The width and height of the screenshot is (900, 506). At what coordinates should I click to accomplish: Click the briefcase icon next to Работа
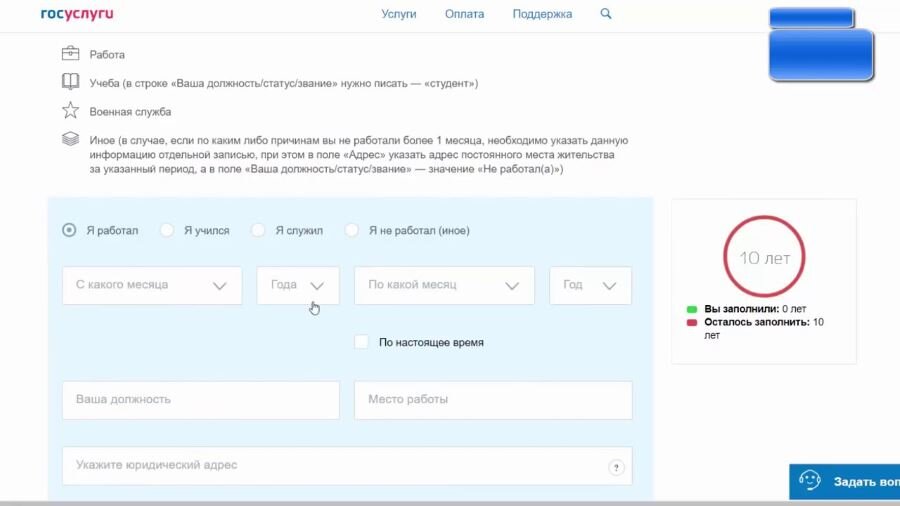point(71,53)
